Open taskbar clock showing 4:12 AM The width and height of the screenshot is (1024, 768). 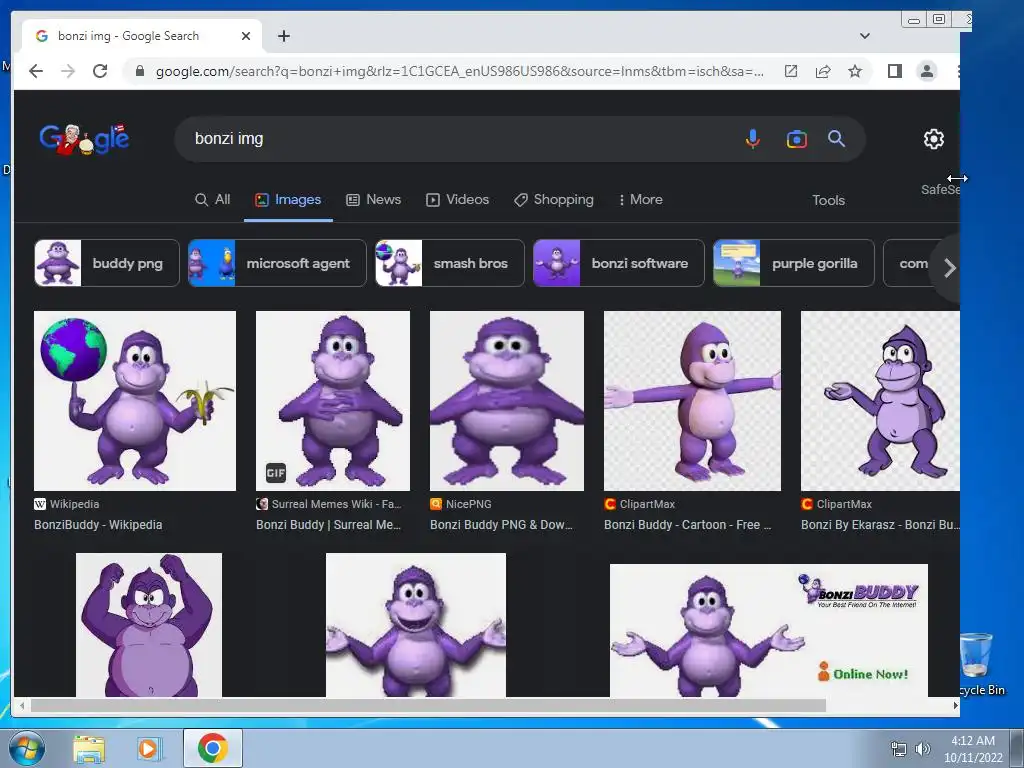pyautogui.click(x=973, y=749)
